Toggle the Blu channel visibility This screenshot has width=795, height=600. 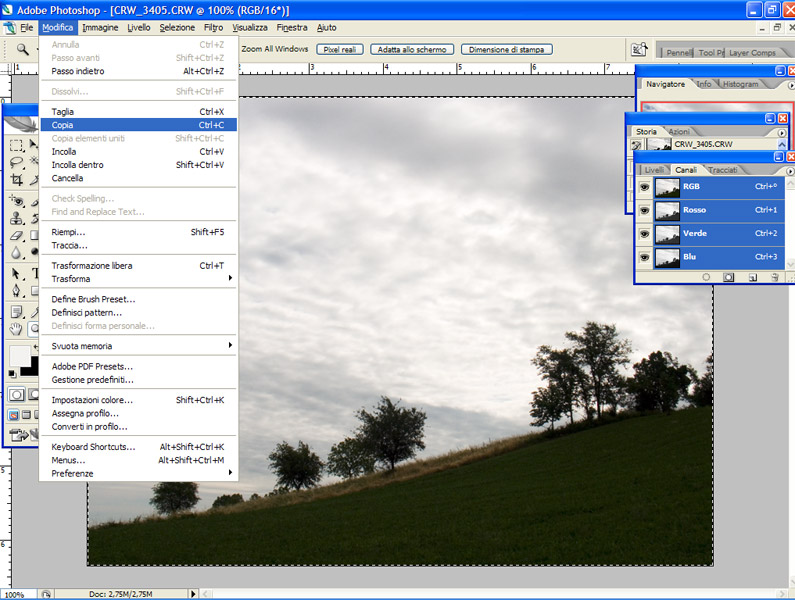pyautogui.click(x=645, y=257)
